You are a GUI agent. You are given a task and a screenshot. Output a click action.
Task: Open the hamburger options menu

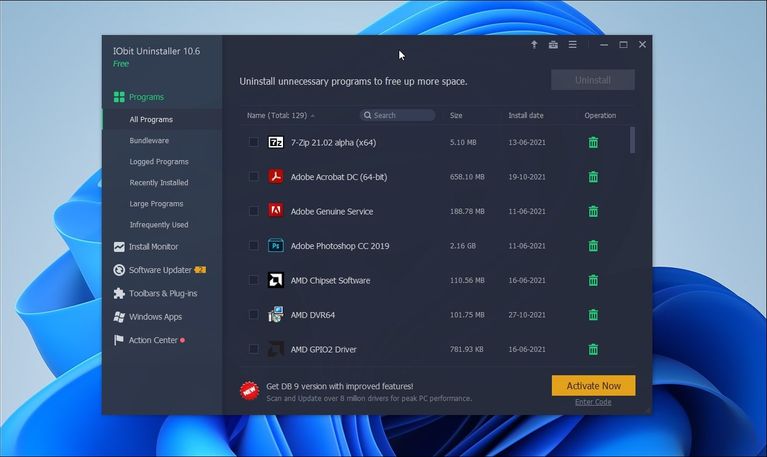[x=572, y=45]
